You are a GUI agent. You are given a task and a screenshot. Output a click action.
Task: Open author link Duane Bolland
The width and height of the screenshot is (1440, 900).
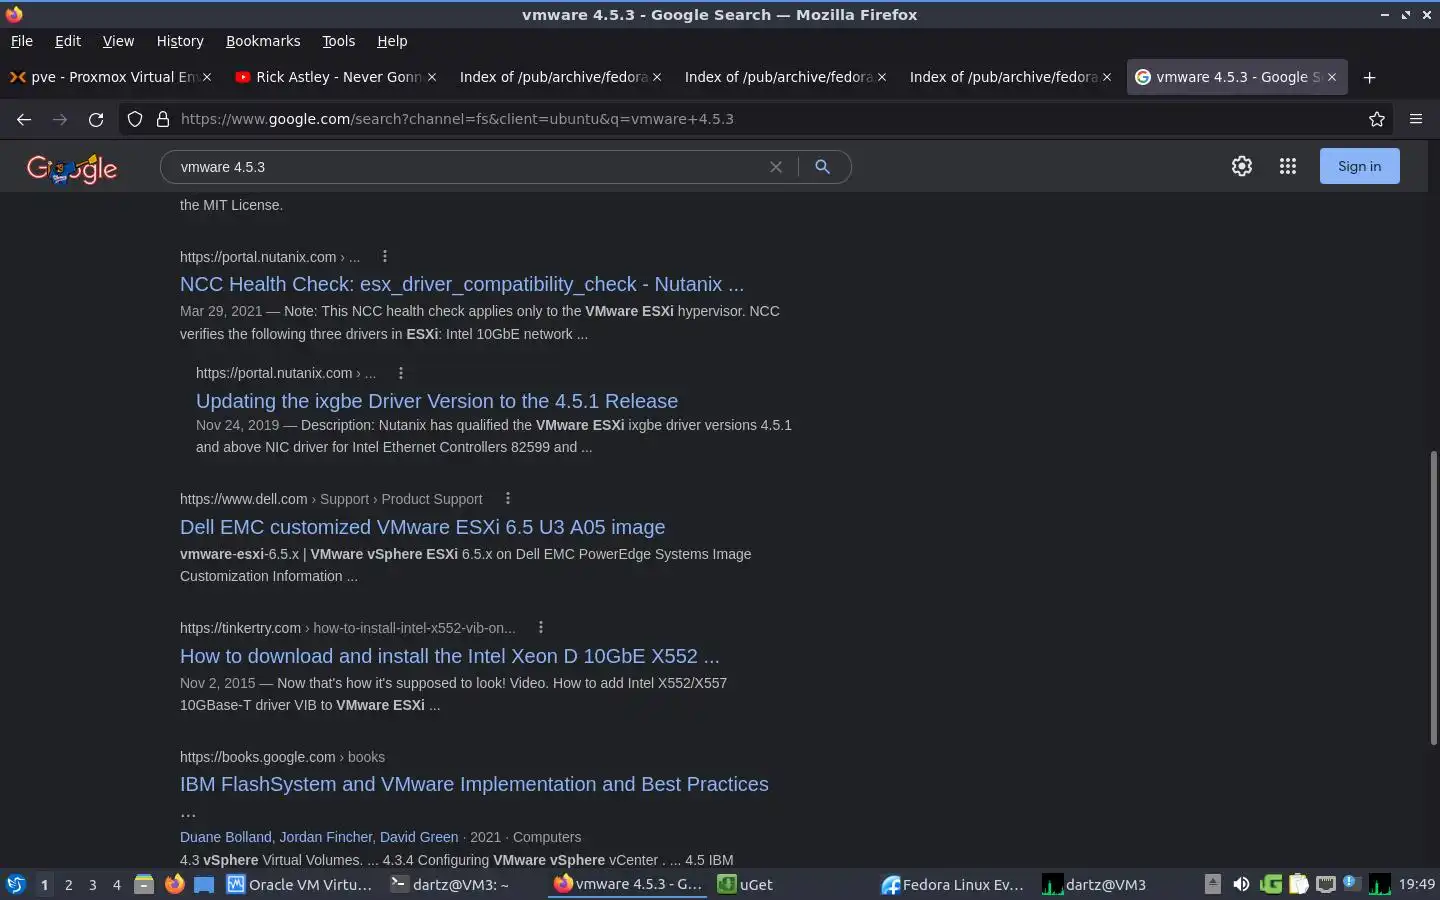(x=226, y=837)
